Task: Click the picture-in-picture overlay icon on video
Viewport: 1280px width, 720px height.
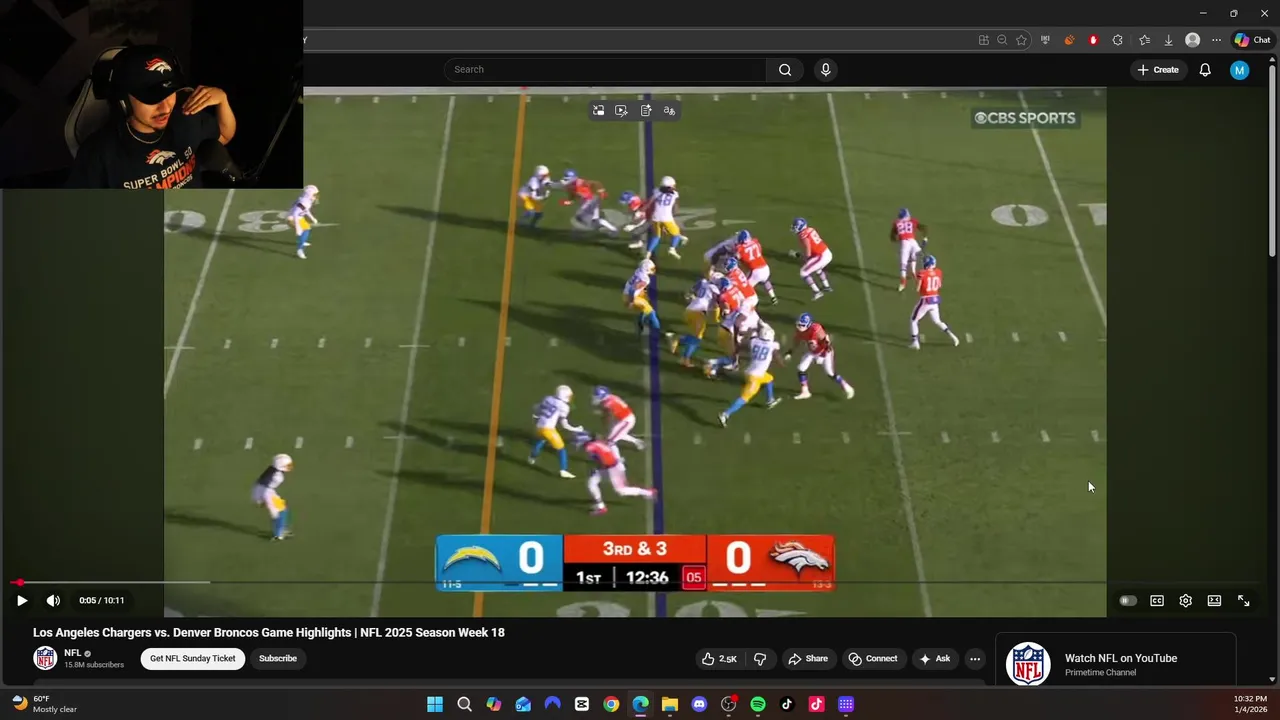Action: (x=598, y=111)
